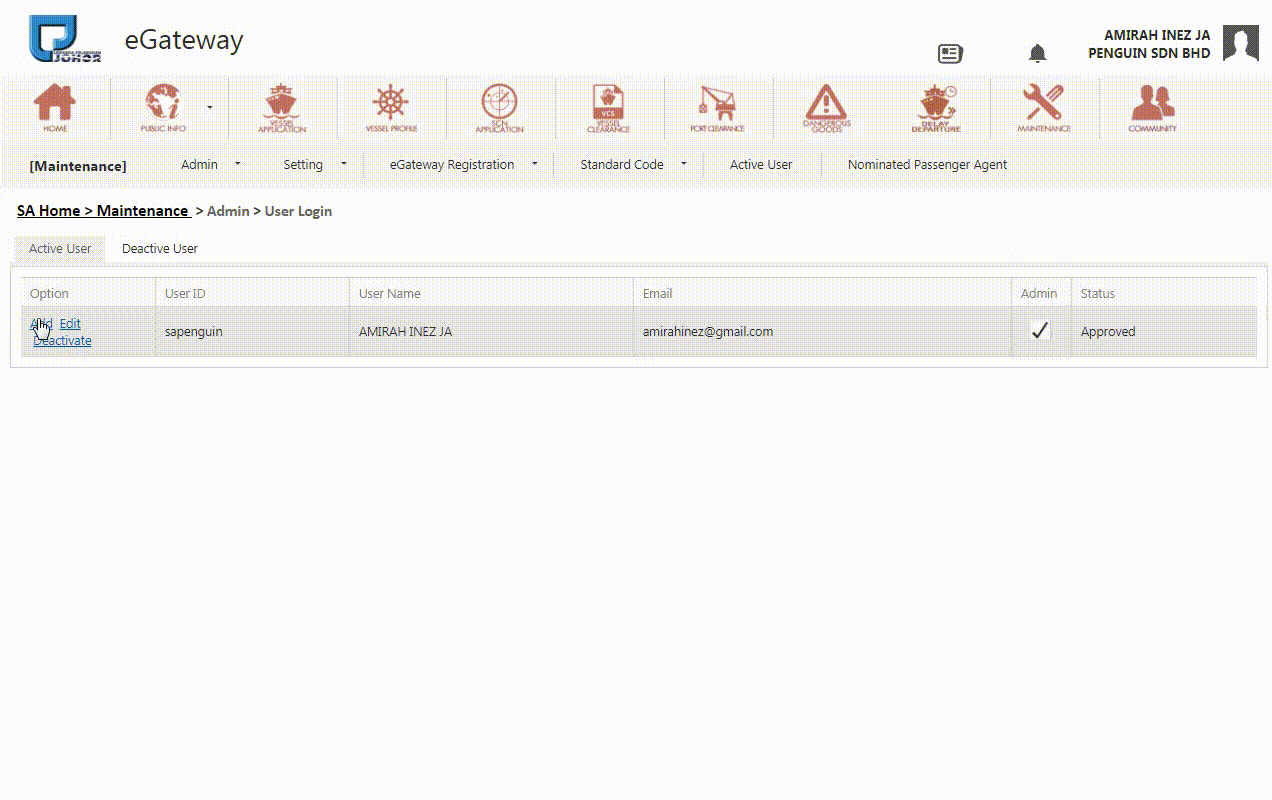Screen dimensions: 1272x800
Task: Click the Vessel Application ship icon
Action: (282, 107)
